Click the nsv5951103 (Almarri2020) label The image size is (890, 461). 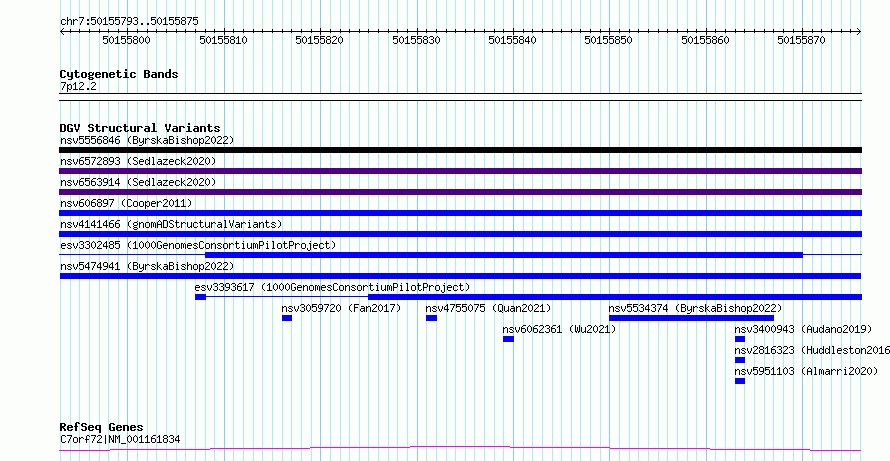pos(806,371)
